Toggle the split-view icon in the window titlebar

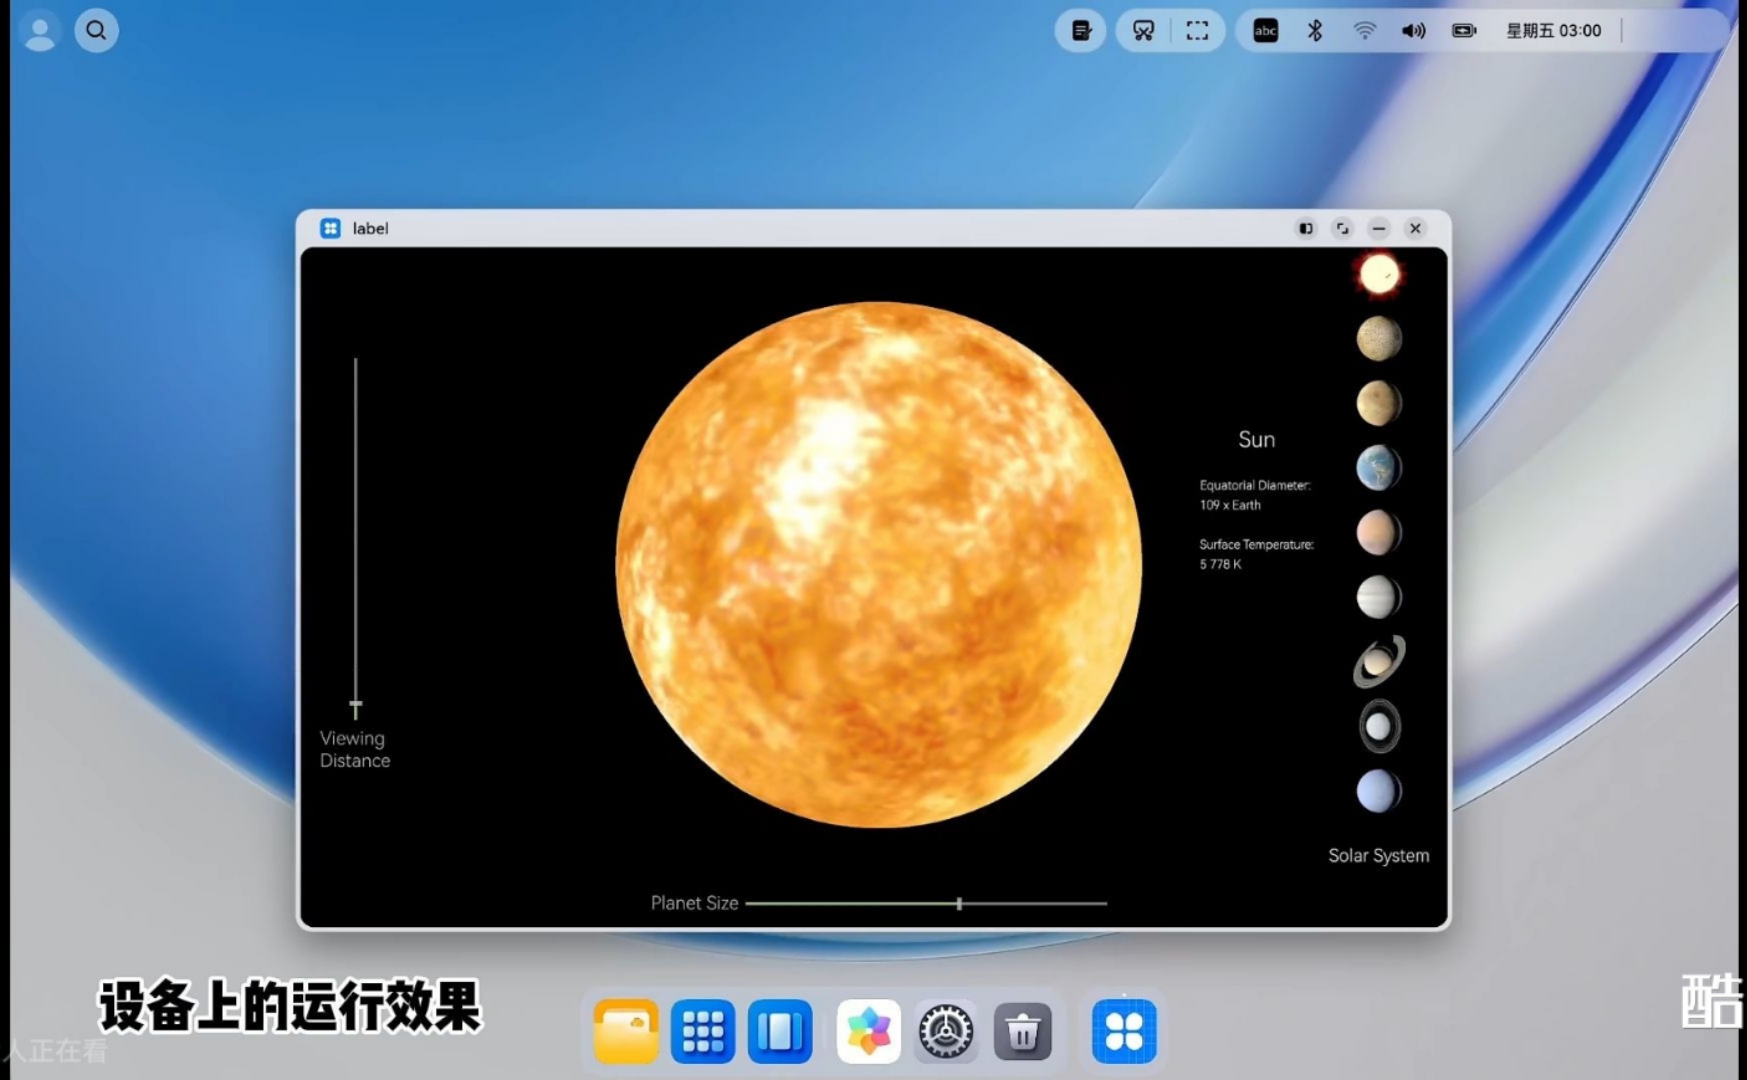[x=1305, y=228]
